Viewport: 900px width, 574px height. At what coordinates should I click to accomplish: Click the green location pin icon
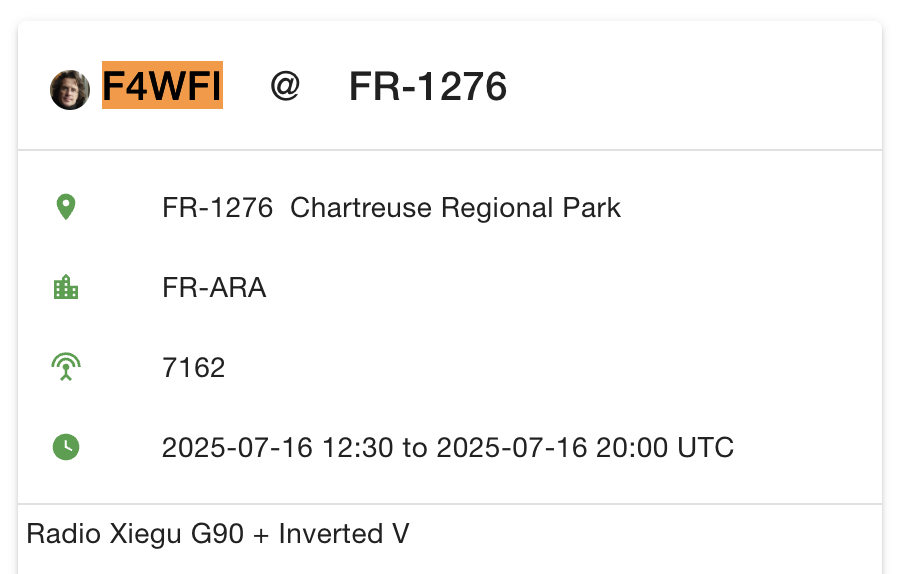click(66, 208)
